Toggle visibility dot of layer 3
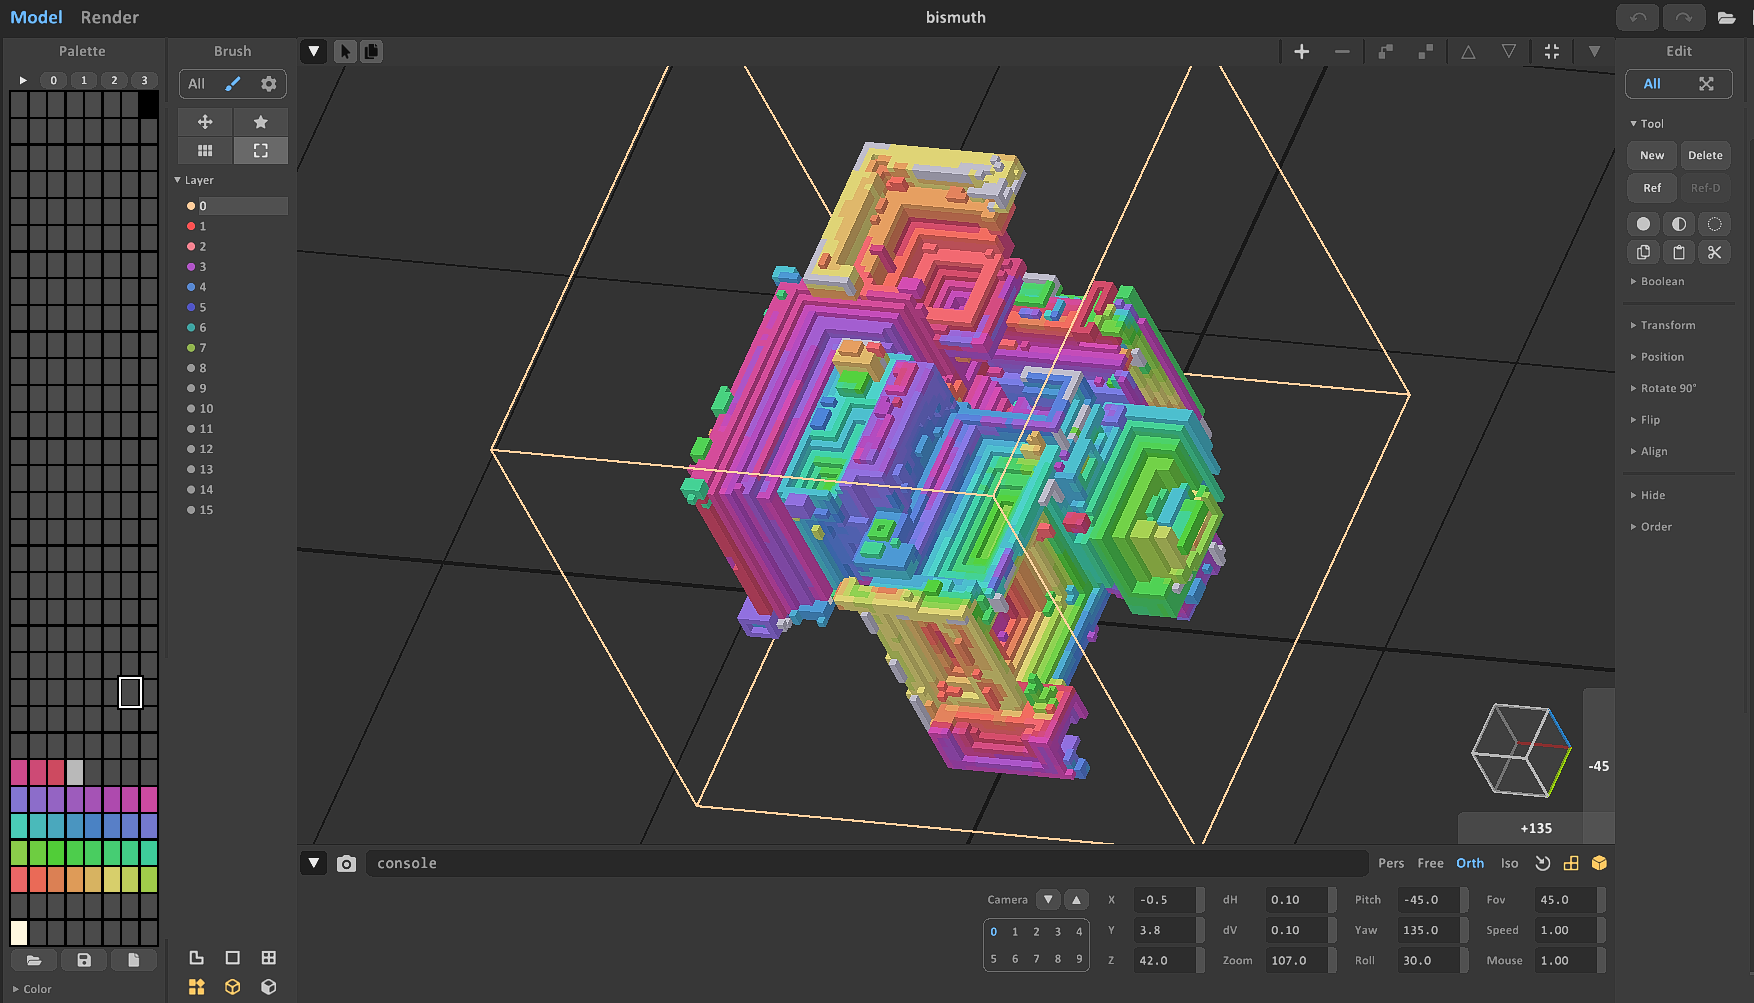The width and height of the screenshot is (1754, 1003). (191, 267)
